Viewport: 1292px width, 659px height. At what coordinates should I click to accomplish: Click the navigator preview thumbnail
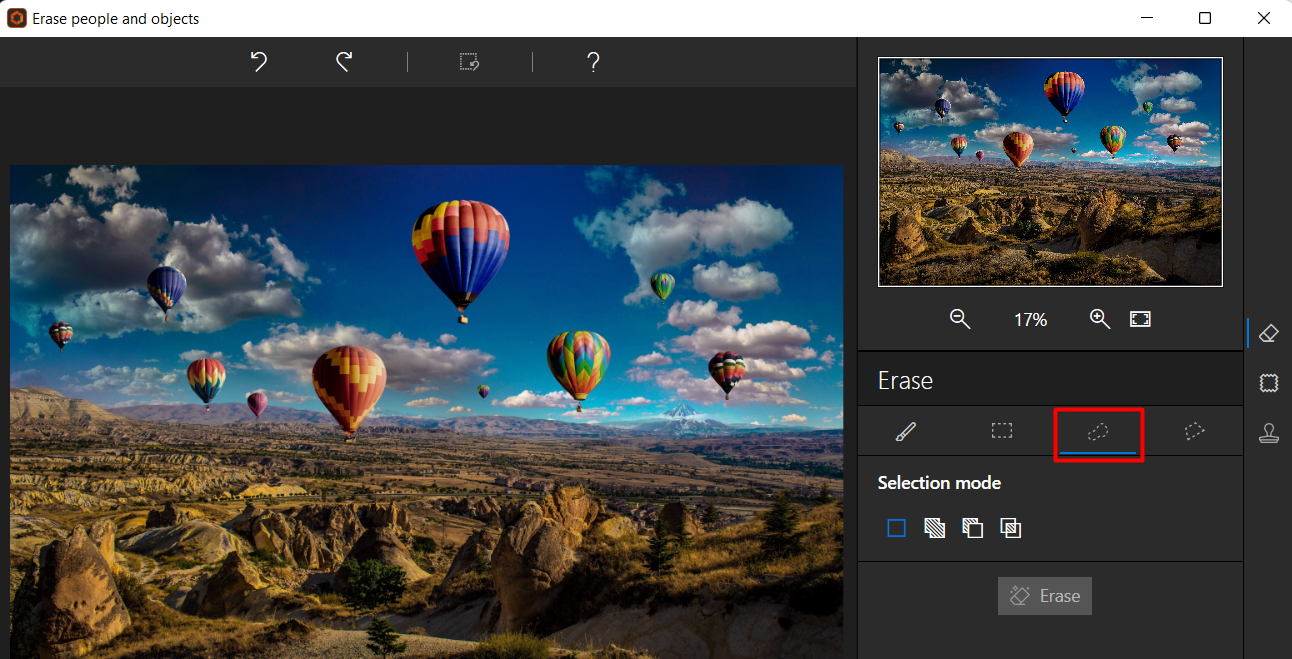1050,172
